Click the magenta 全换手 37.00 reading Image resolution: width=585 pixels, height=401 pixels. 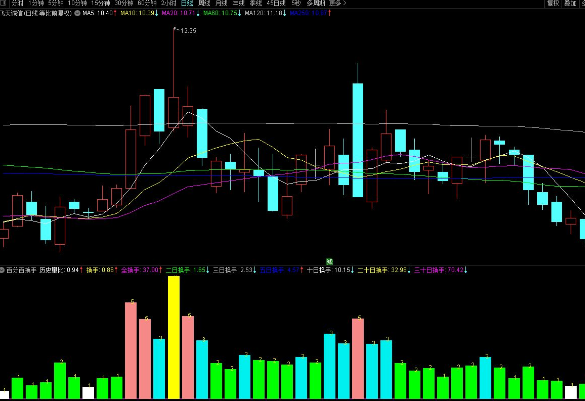point(141,270)
